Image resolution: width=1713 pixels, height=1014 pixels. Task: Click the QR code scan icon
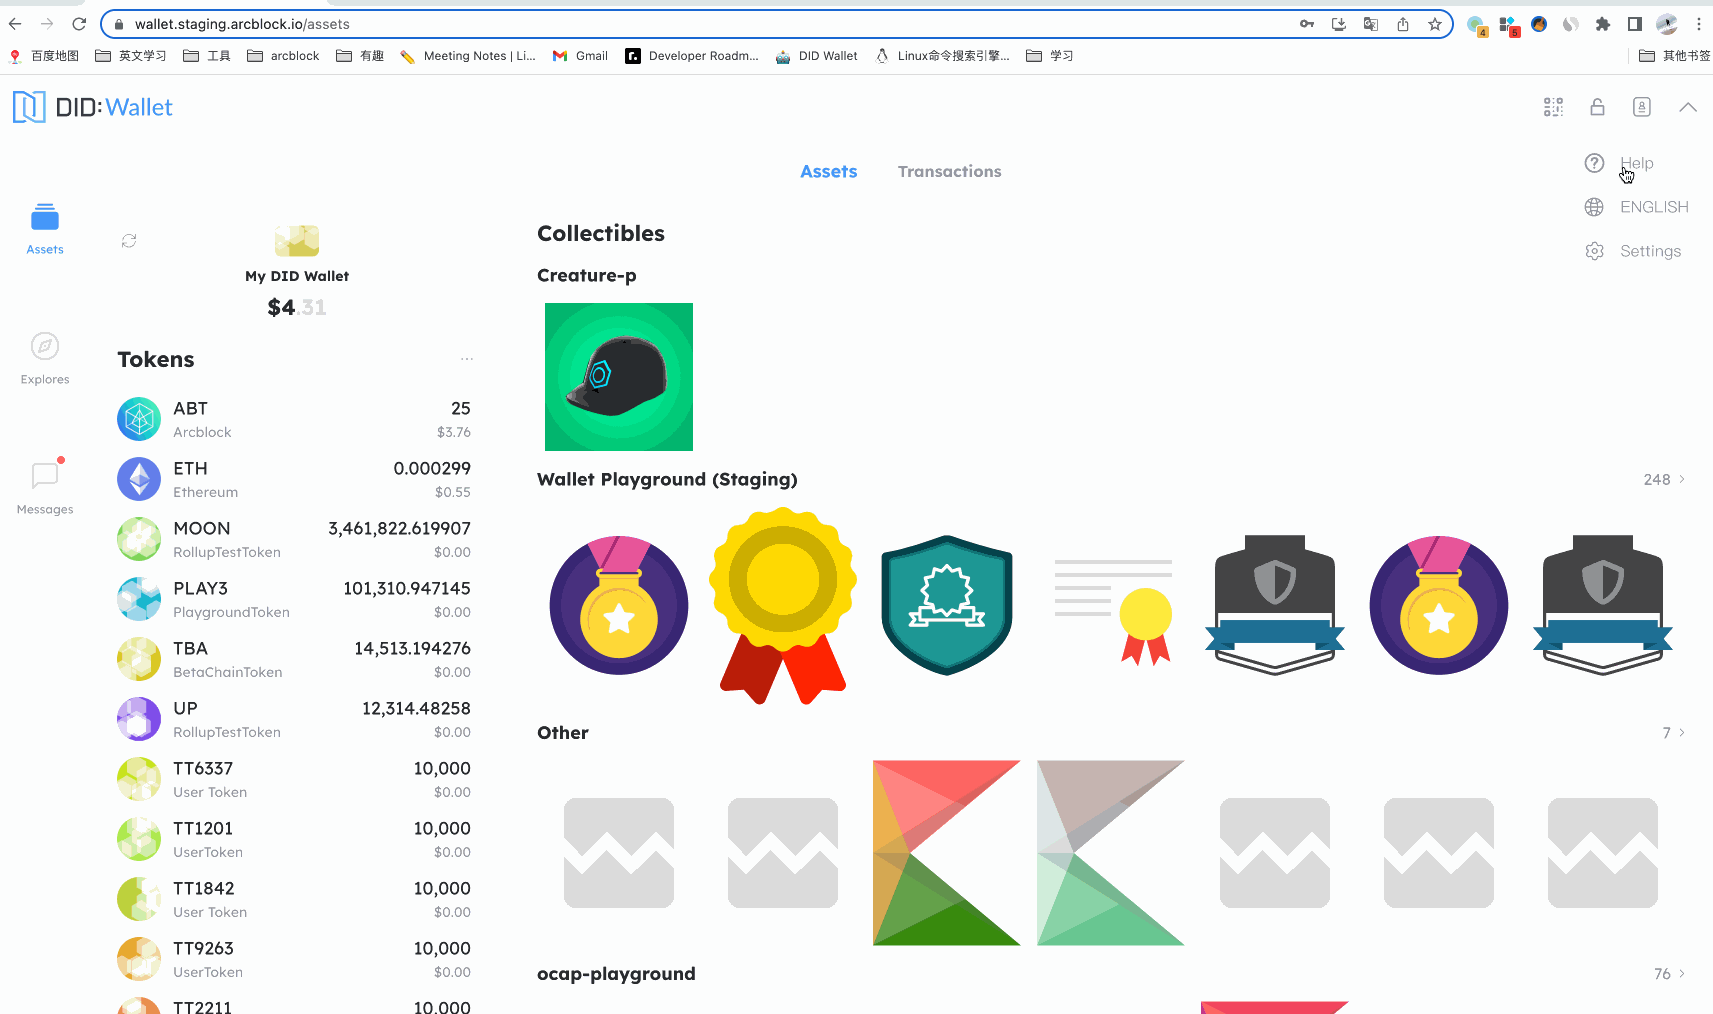(1553, 107)
